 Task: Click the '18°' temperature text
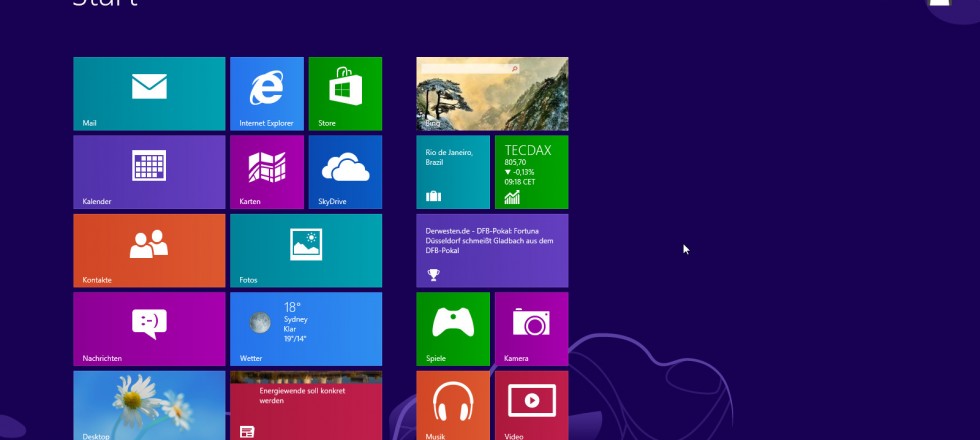pyautogui.click(x=292, y=307)
